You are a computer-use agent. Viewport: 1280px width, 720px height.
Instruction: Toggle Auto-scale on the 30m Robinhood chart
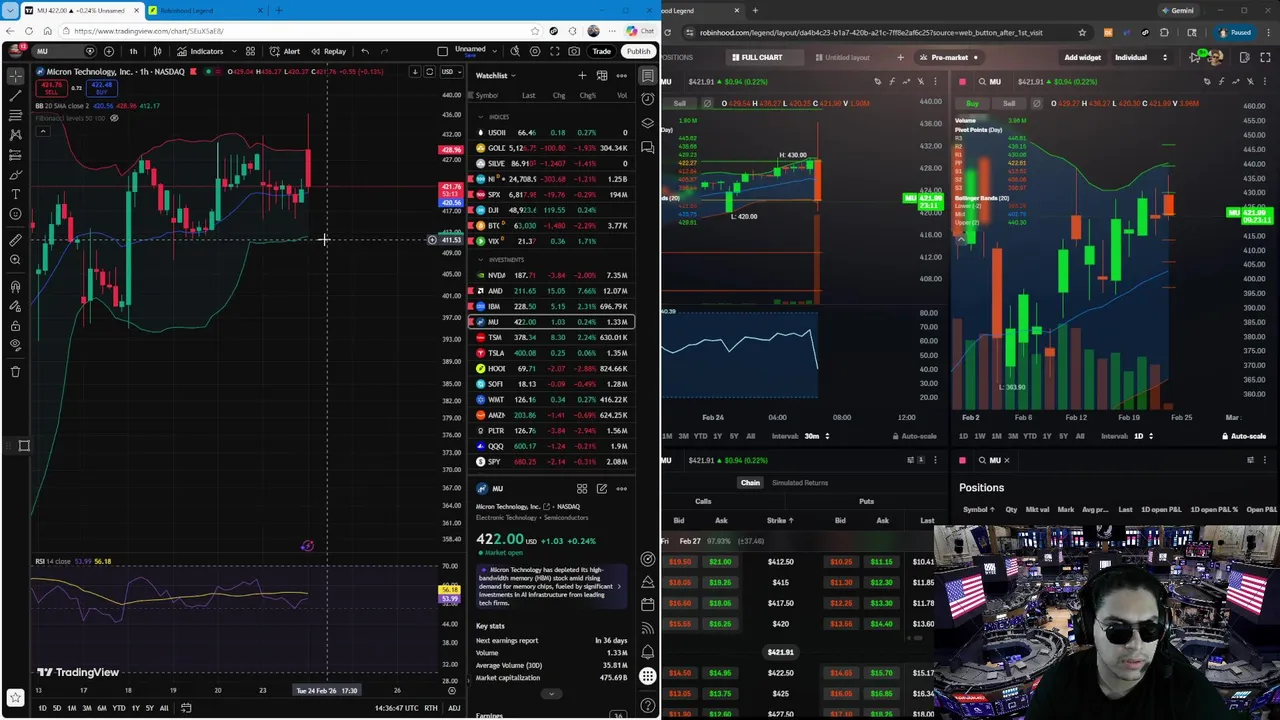pyautogui.click(x=914, y=436)
